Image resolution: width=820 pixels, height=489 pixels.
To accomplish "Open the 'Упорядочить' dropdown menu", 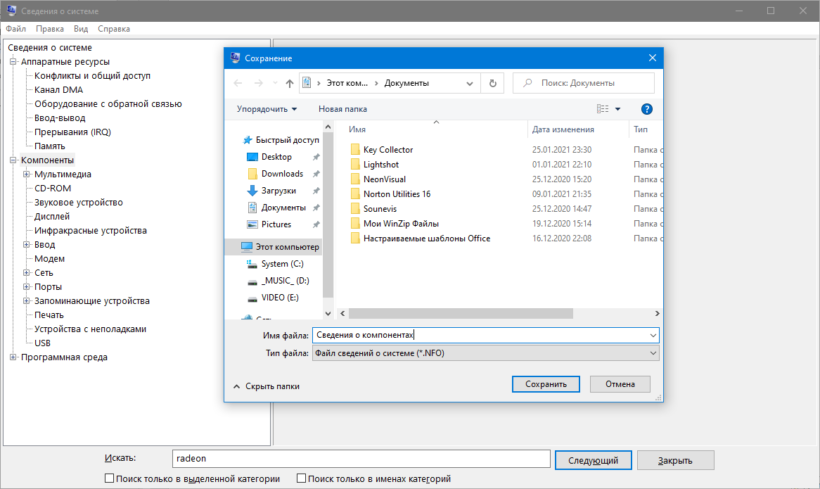I will 266,108.
